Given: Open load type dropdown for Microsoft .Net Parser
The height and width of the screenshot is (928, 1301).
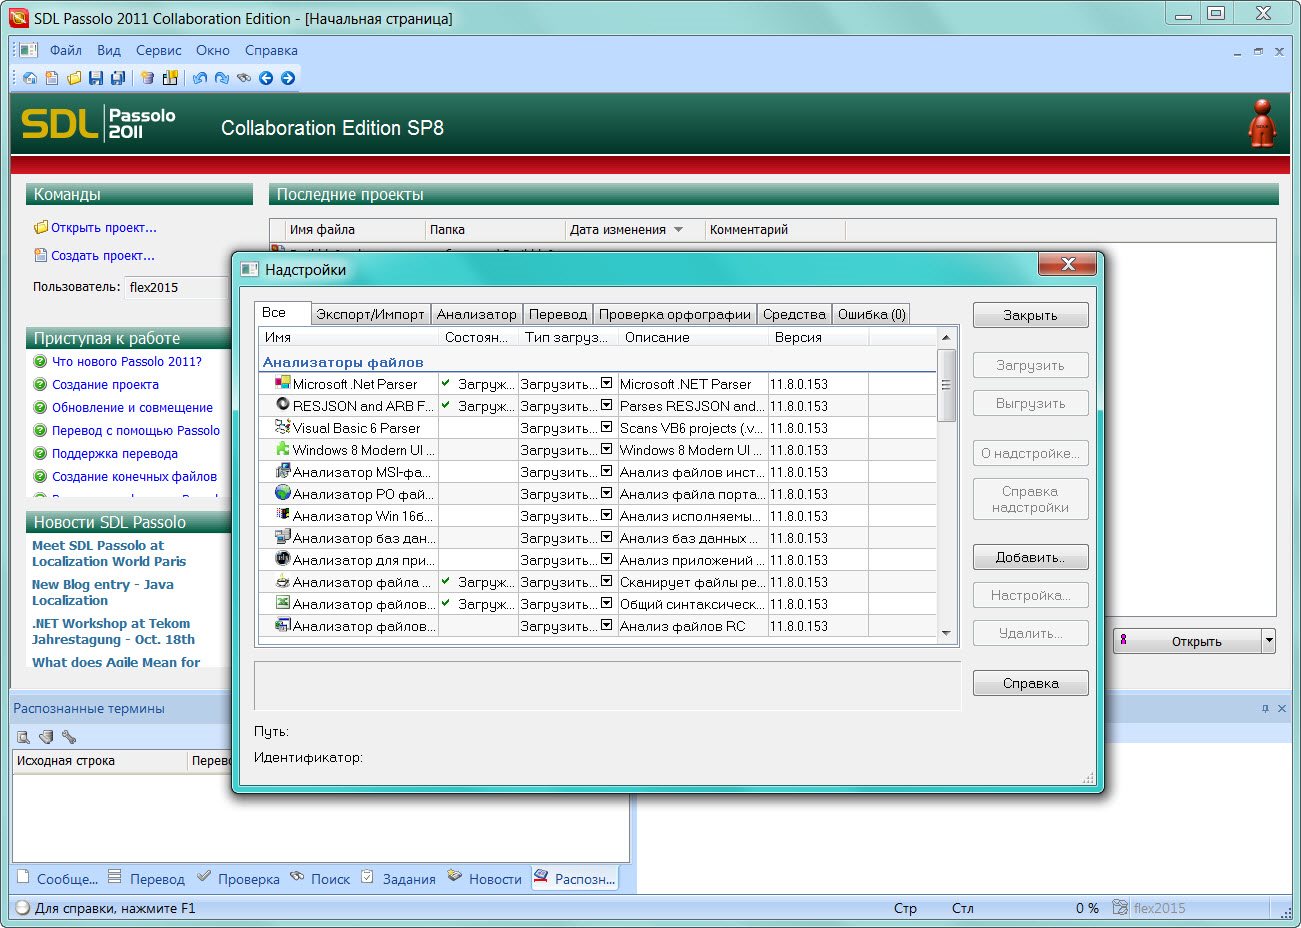Looking at the screenshot, I should (606, 383).
